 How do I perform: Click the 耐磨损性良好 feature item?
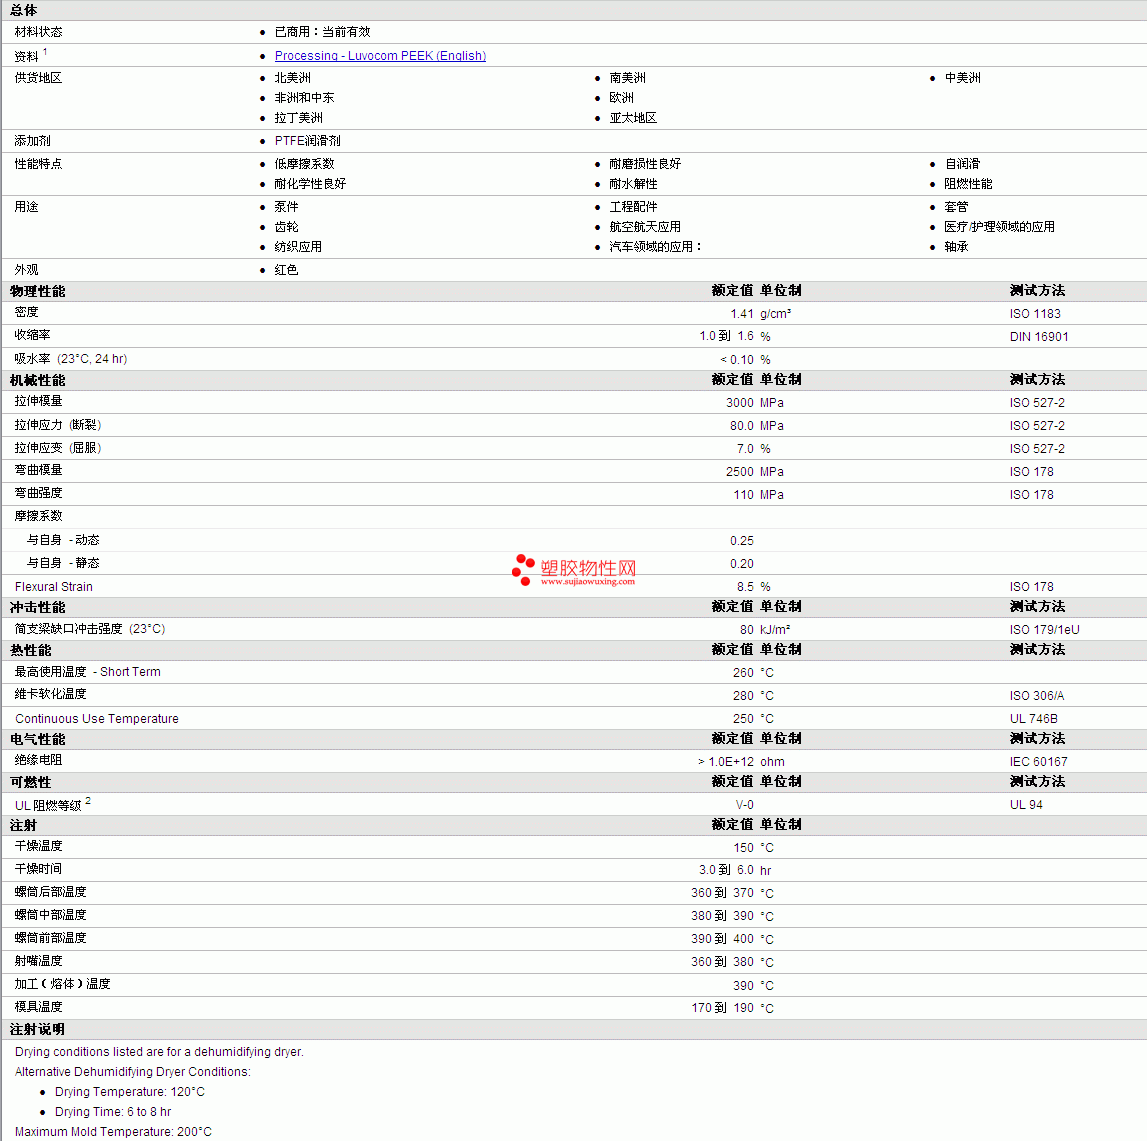645,164
